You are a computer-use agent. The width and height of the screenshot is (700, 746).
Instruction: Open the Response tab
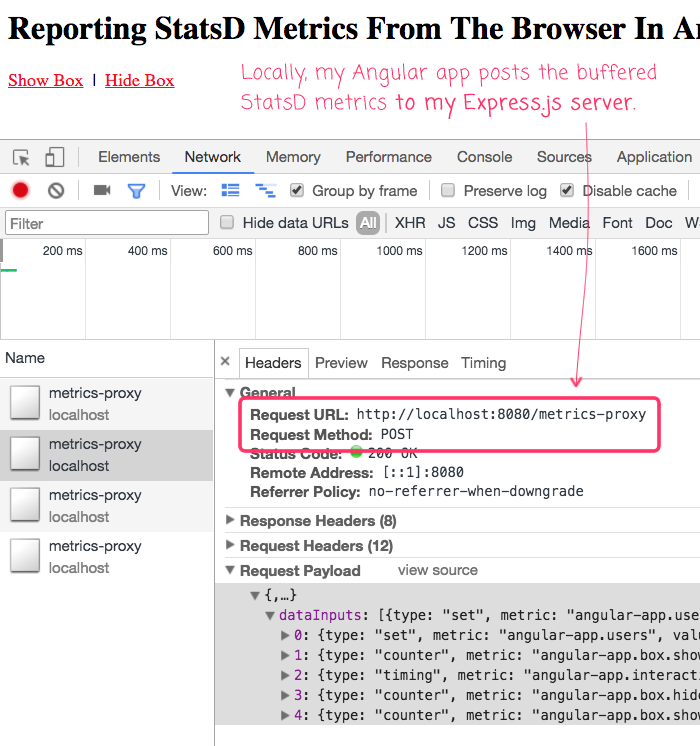pyautogui.click(x=414, y=363)
